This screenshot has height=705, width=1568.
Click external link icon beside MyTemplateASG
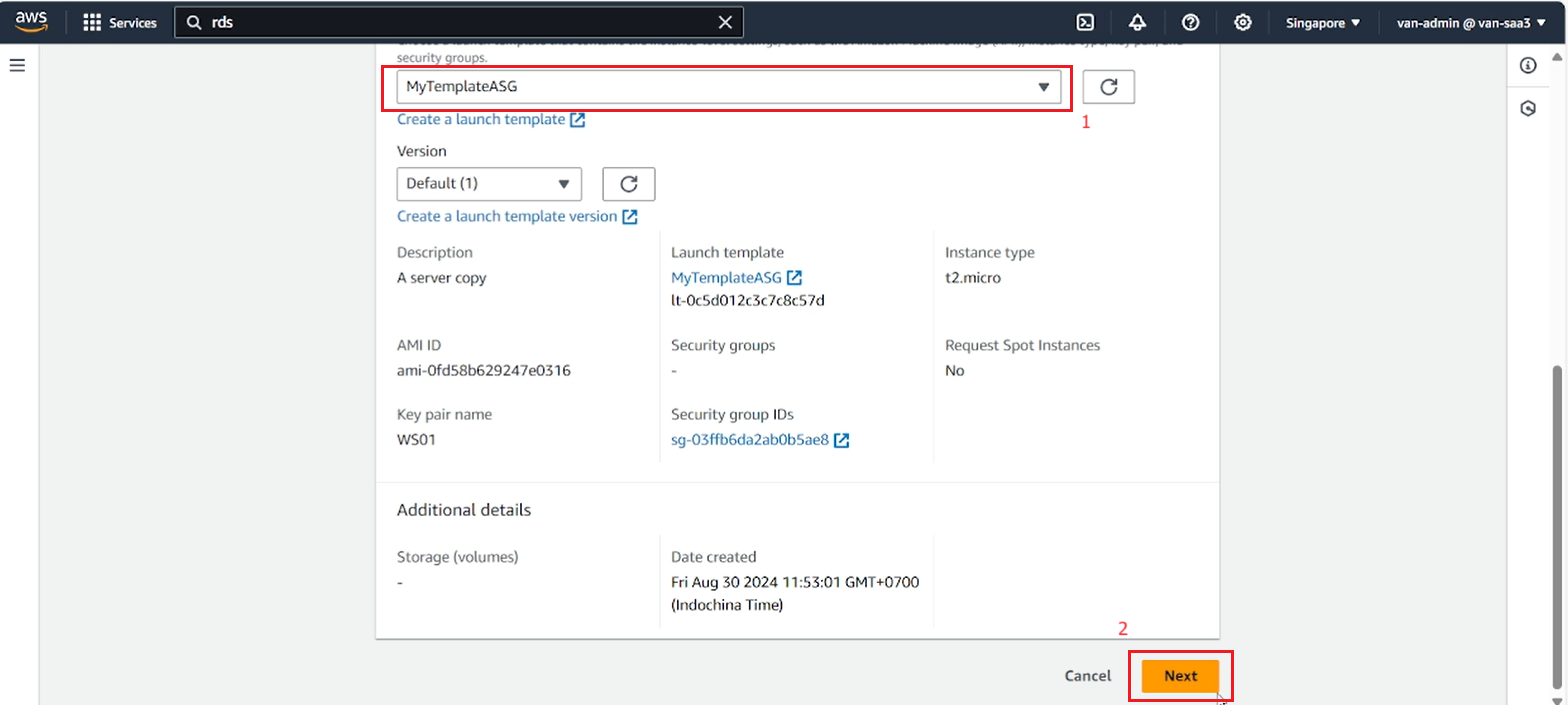pos(794,277)
